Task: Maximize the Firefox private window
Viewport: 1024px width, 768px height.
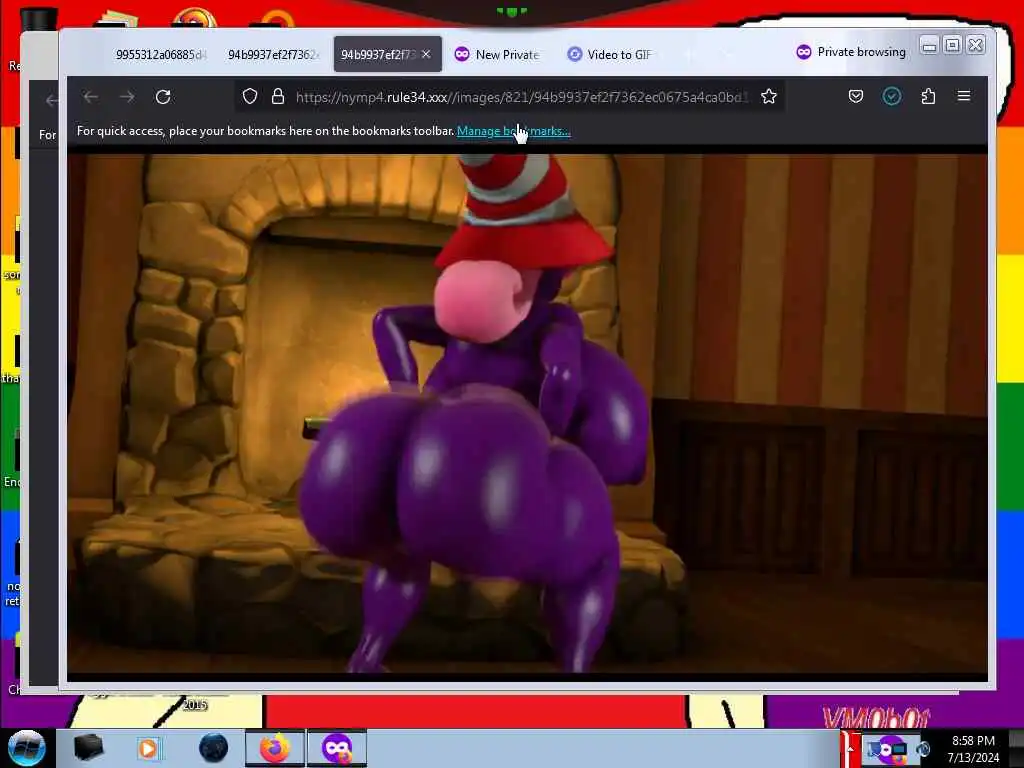Action: click(x=952, y=45)
